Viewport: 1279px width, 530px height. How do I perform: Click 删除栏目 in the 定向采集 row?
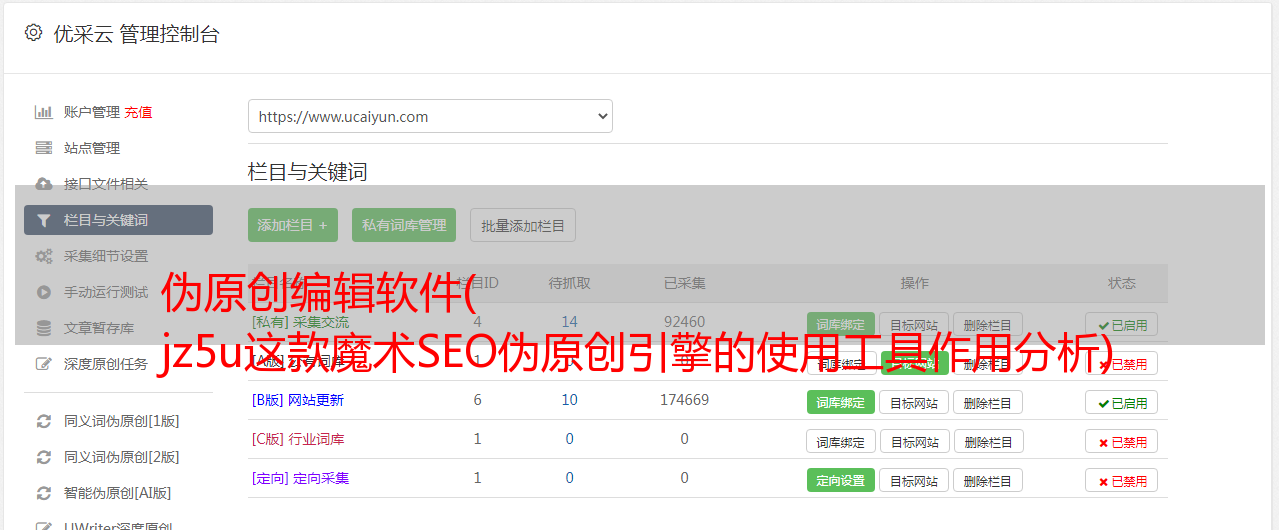point(988,480)
